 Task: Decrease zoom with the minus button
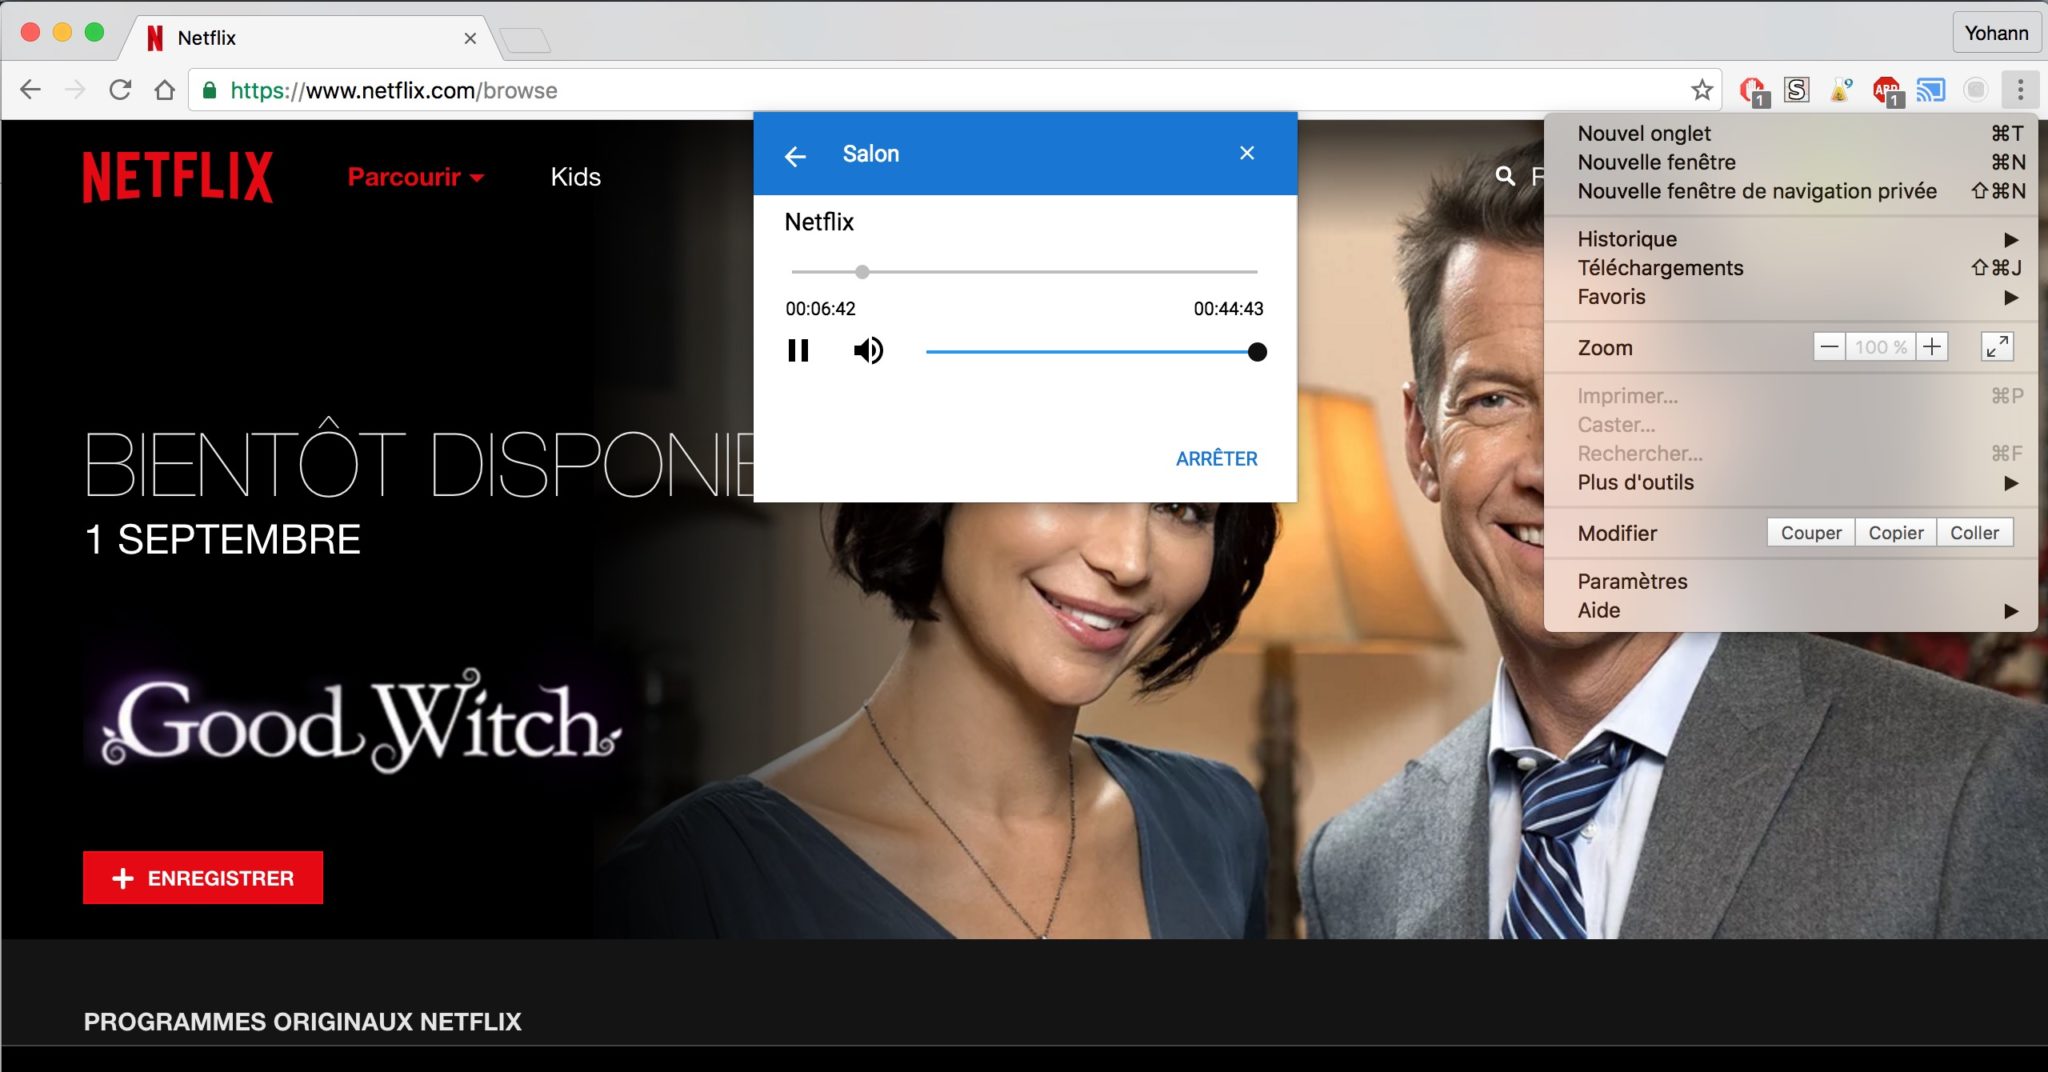tap(1829, 347)
